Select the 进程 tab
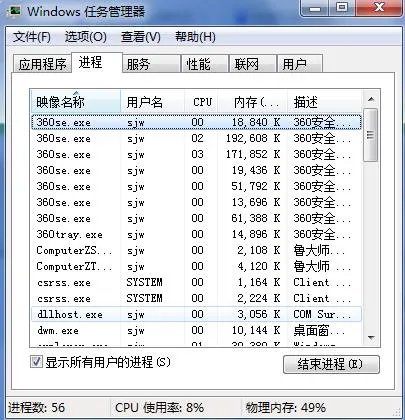Viewport: 405px width, 420px height. [97, 62]
